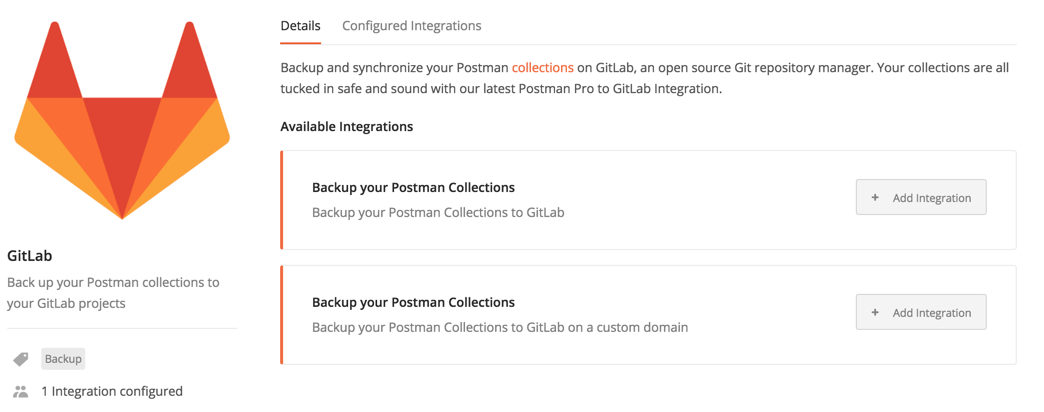Click the 1 Integration configured text
The width and height of the screenshot is (1044, 412).
pos(111,391)
